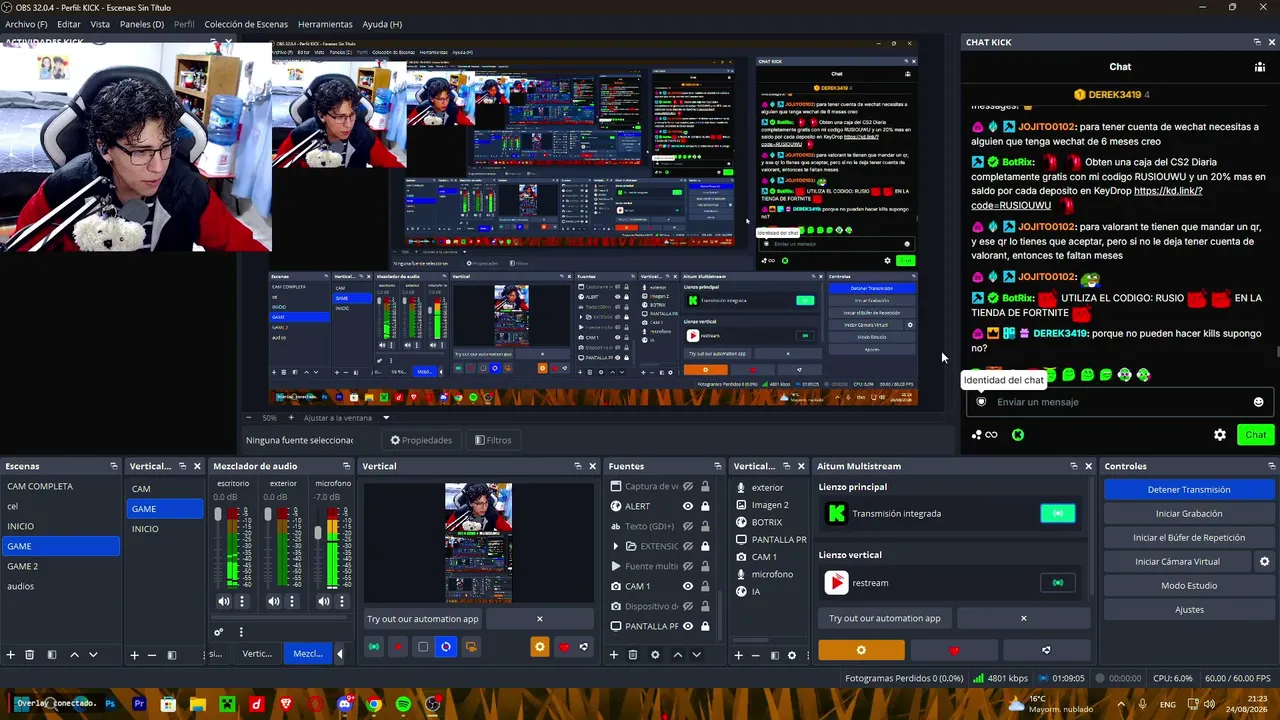
Task: Open emoji picker in chat input
Action: pos(1258,402)
